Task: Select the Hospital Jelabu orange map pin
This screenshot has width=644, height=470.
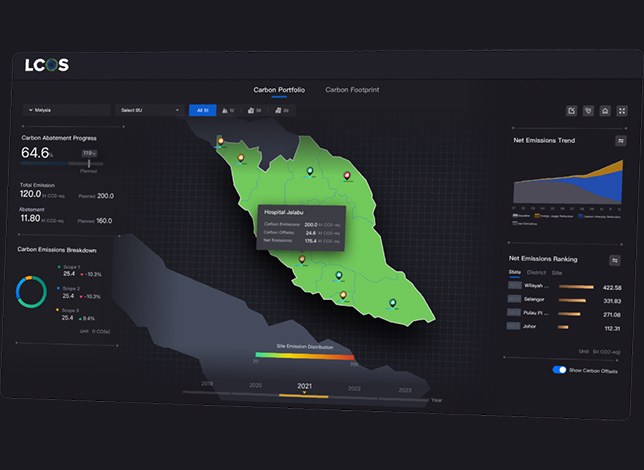Action: [302, 259]
